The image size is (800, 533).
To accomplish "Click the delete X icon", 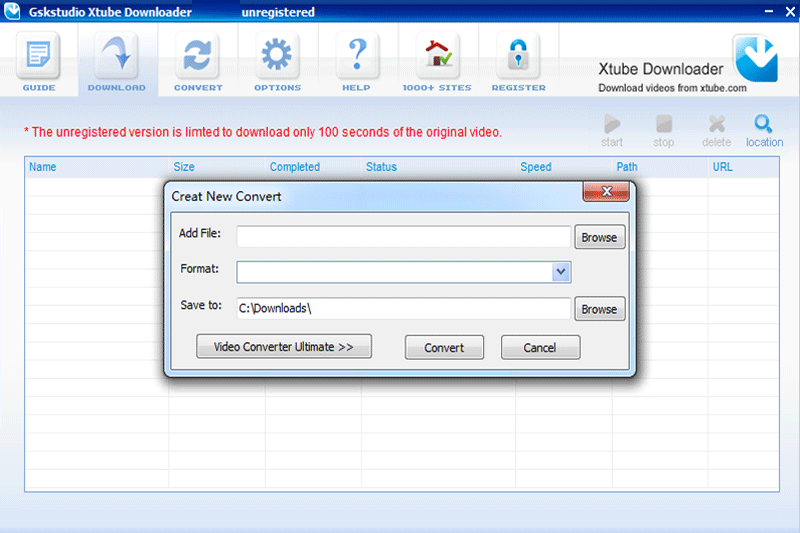I will click(x=716, y=124).
